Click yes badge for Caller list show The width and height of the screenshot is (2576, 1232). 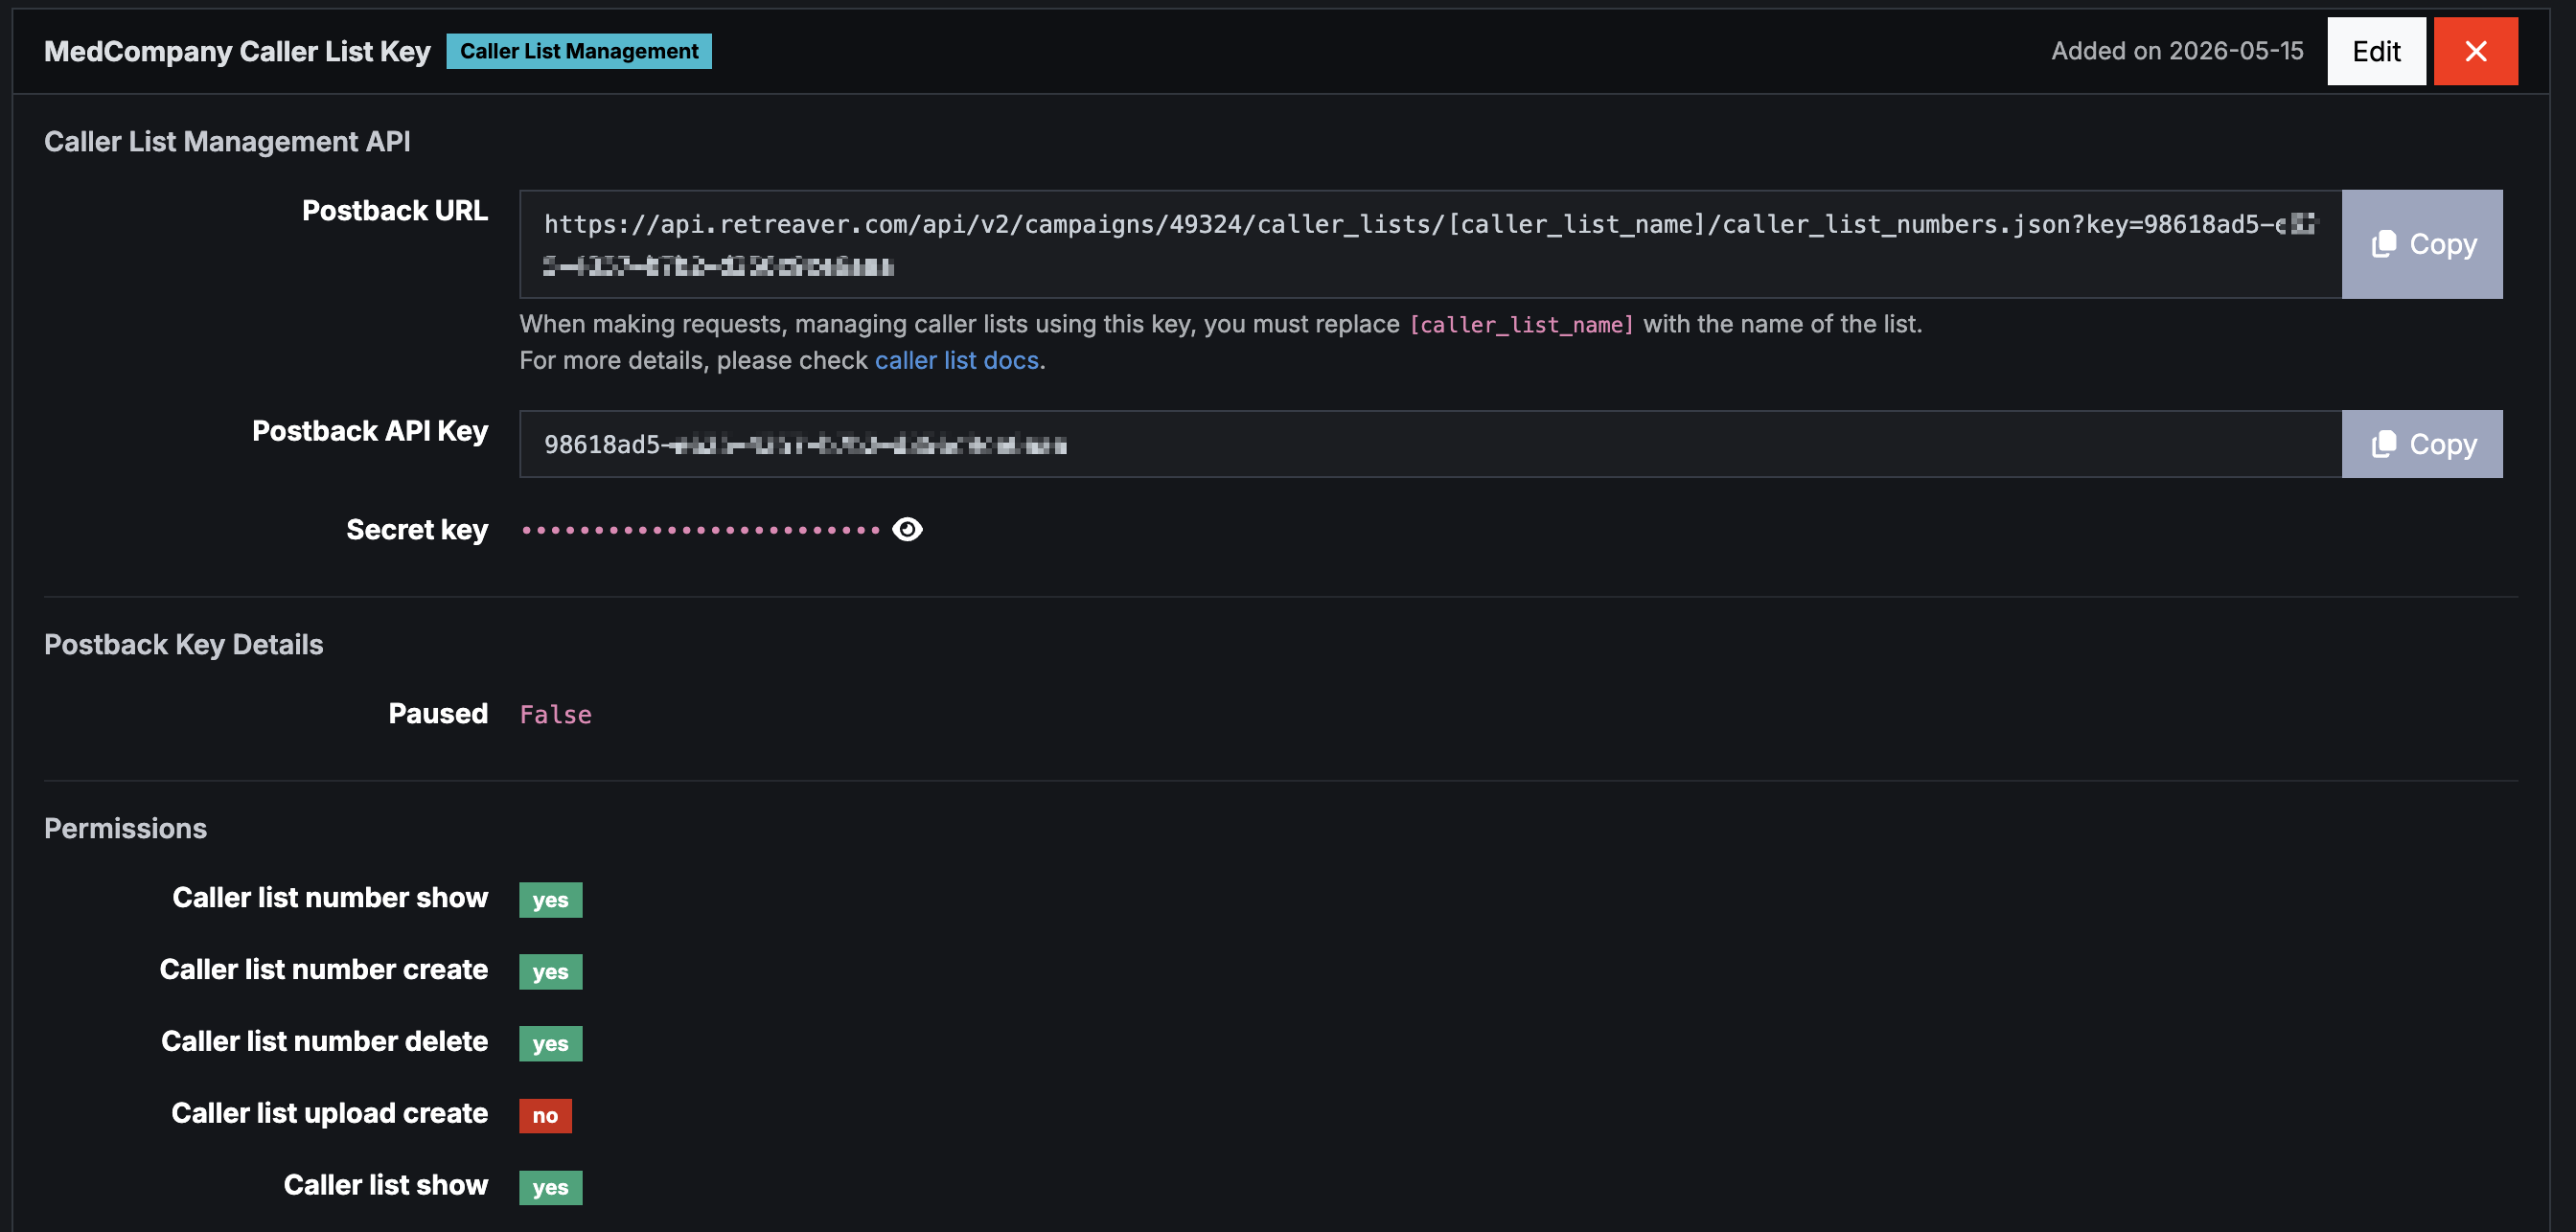pyautogui.click(x=550, y=1187)
